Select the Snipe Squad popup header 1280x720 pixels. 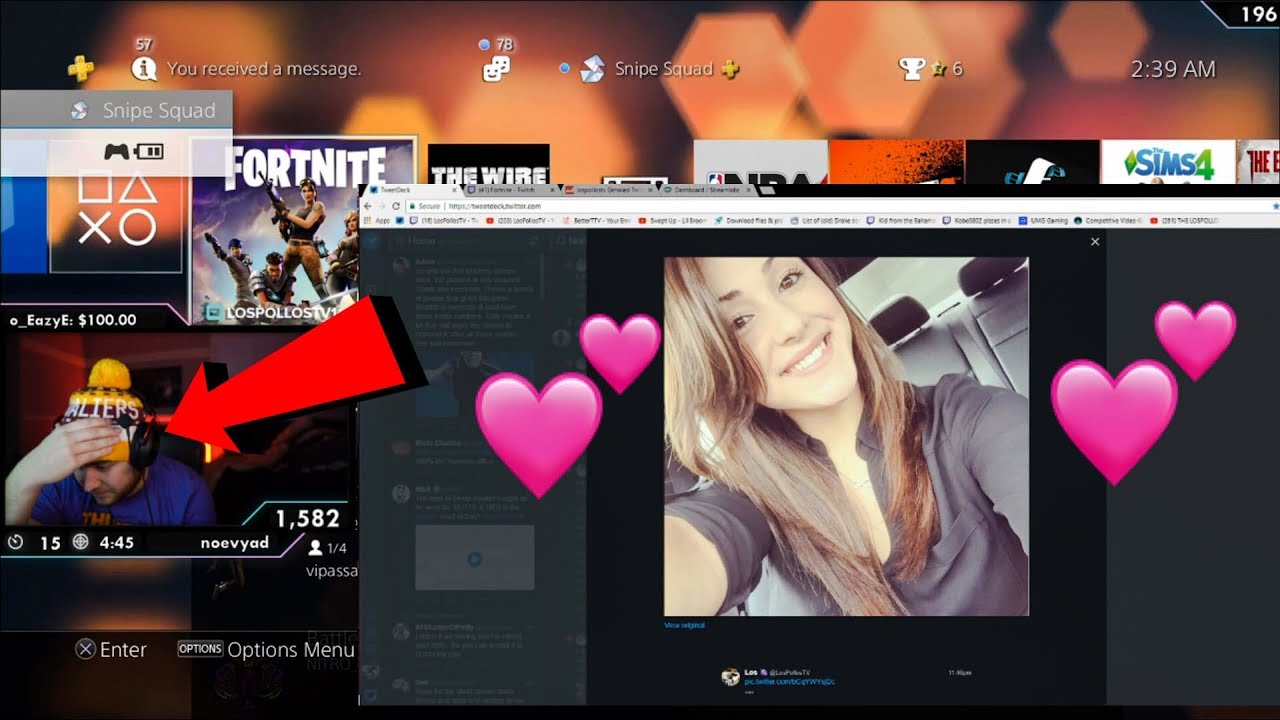(116, 110)
